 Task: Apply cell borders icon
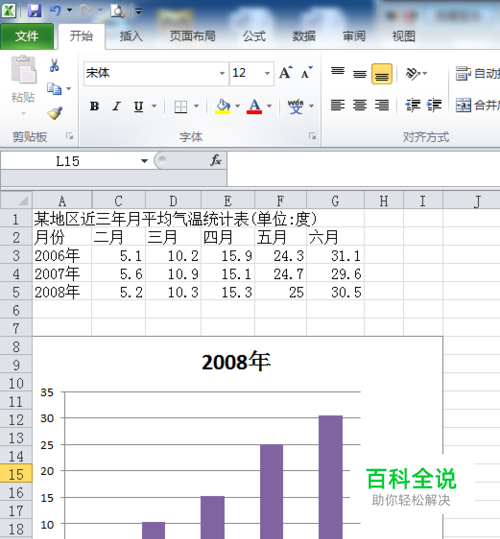click(x=181, y=107)
